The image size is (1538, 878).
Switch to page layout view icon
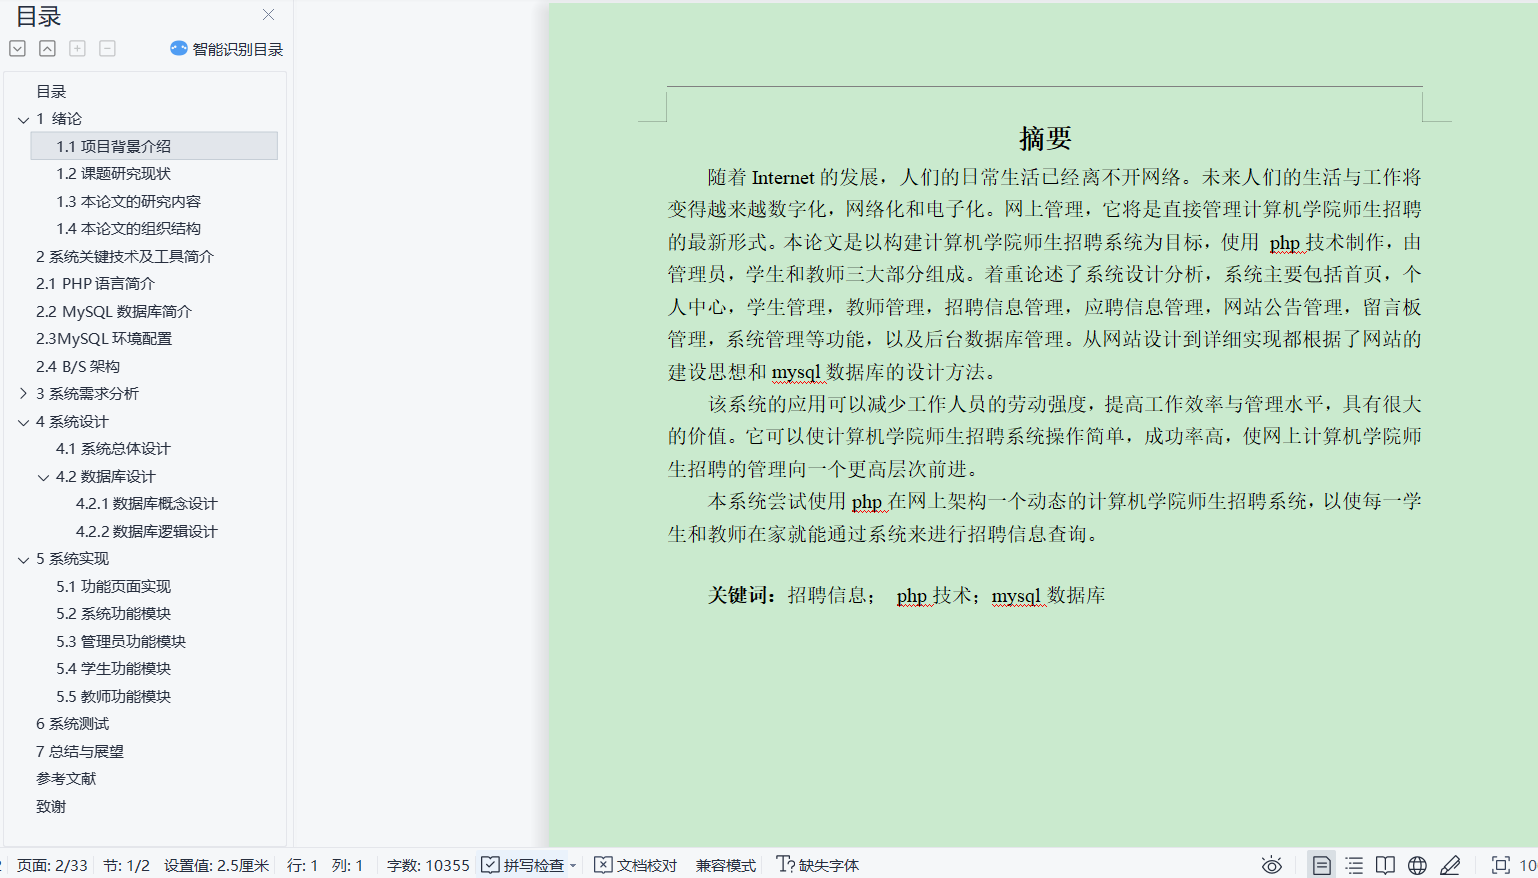click(1321, 865)
